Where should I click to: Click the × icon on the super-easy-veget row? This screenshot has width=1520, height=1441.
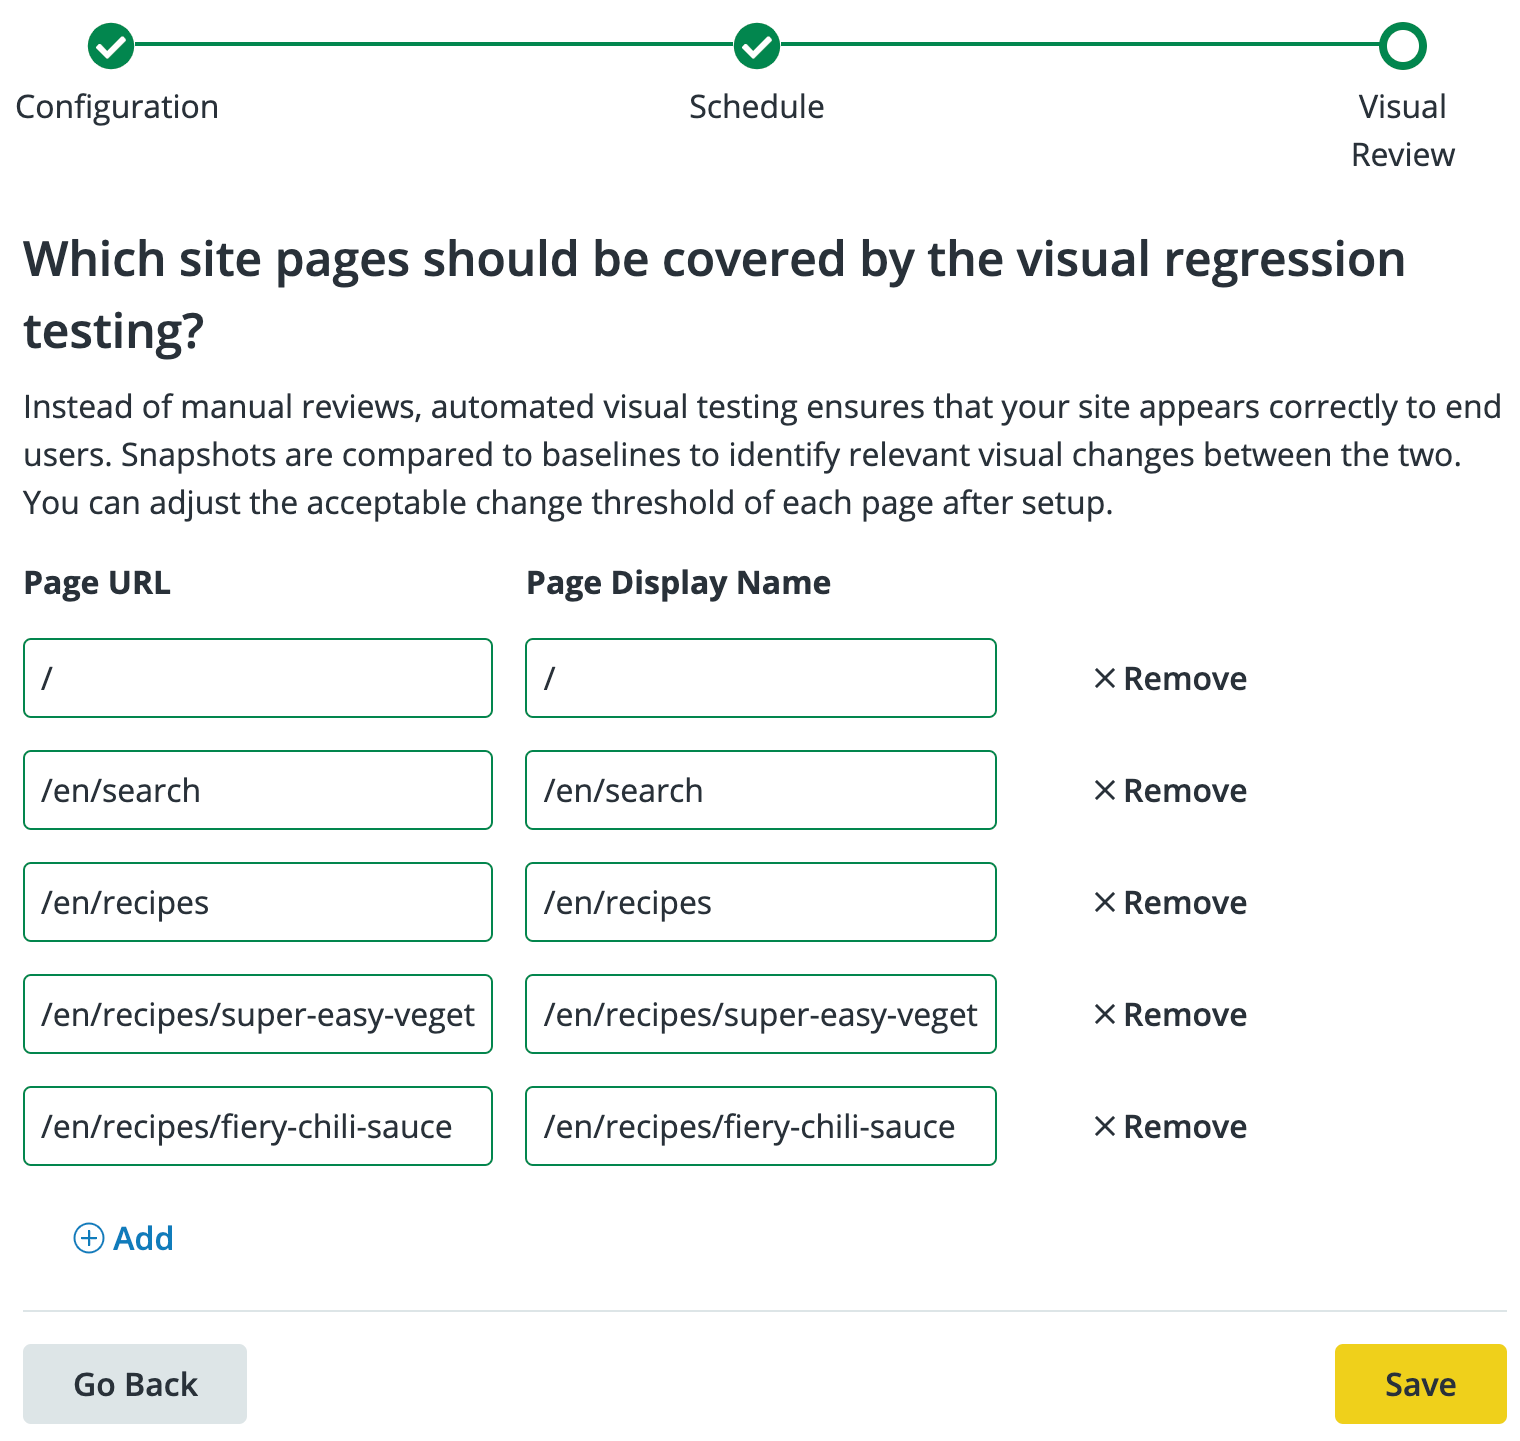(1106, 1014)
